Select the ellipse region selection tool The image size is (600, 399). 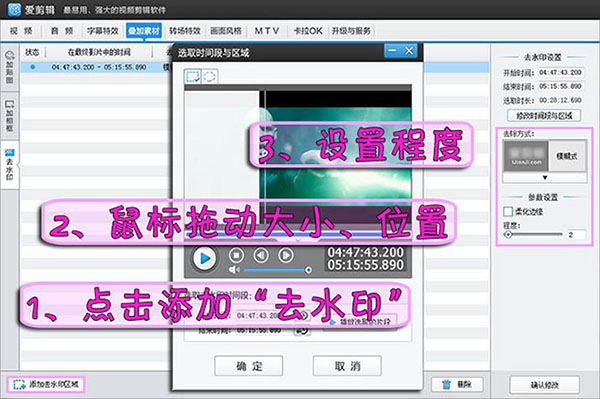point(209,76)
